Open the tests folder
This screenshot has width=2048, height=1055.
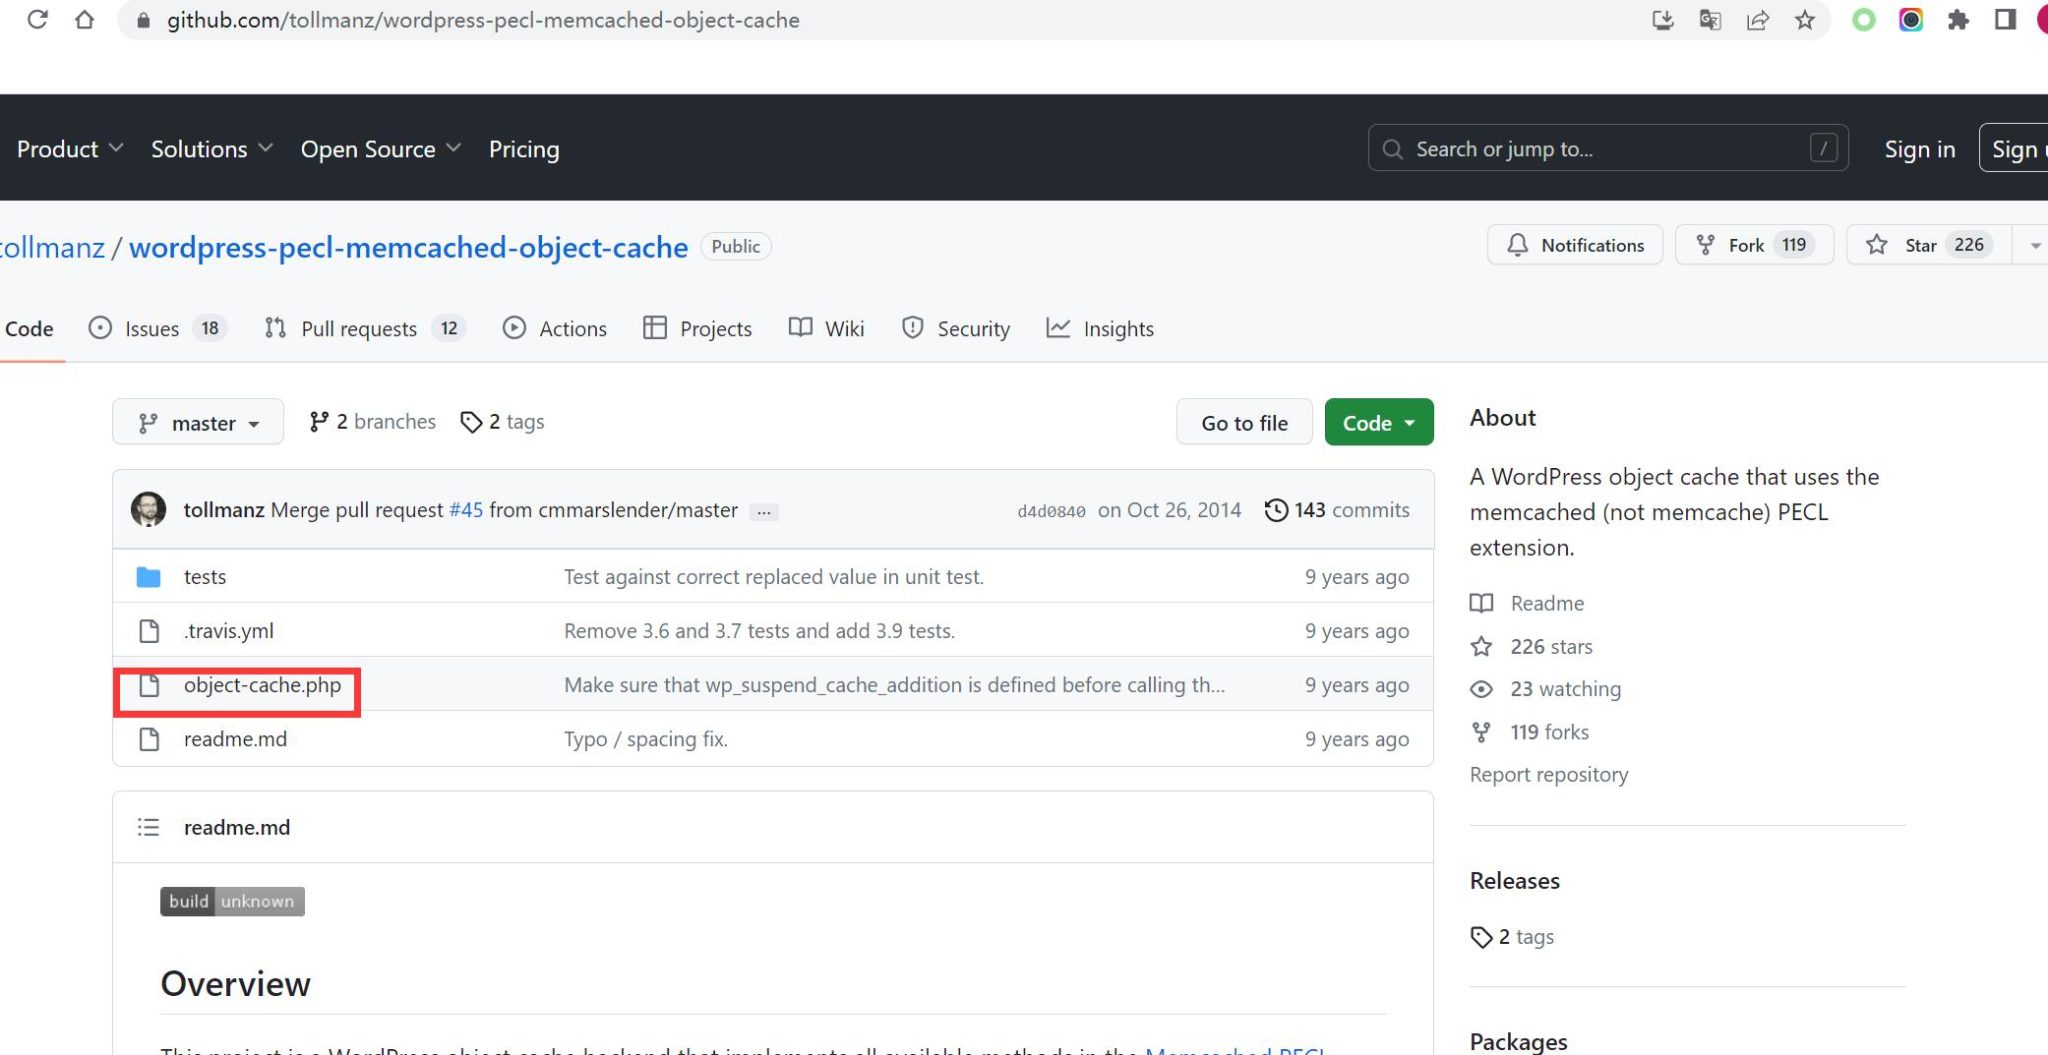pos(205,577)
